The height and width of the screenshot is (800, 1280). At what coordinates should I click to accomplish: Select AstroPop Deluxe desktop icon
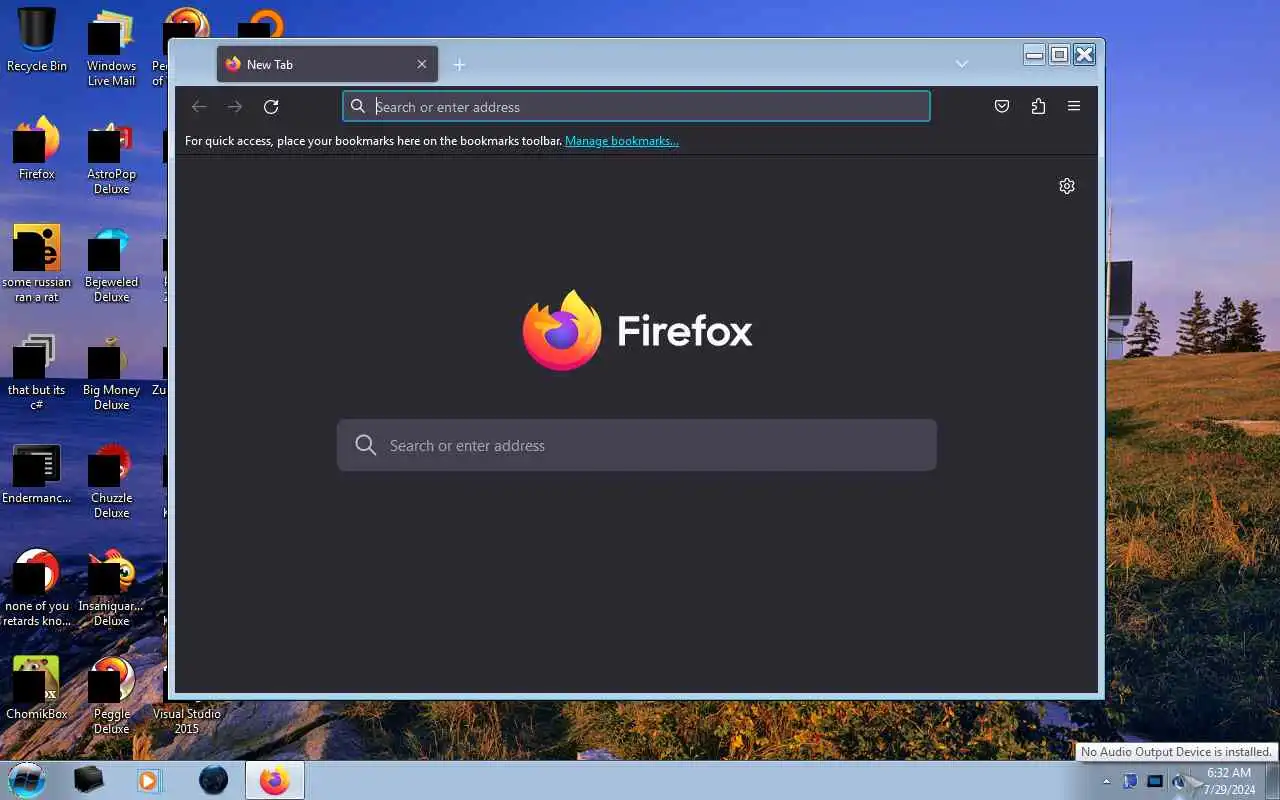[x=111, y=158]
